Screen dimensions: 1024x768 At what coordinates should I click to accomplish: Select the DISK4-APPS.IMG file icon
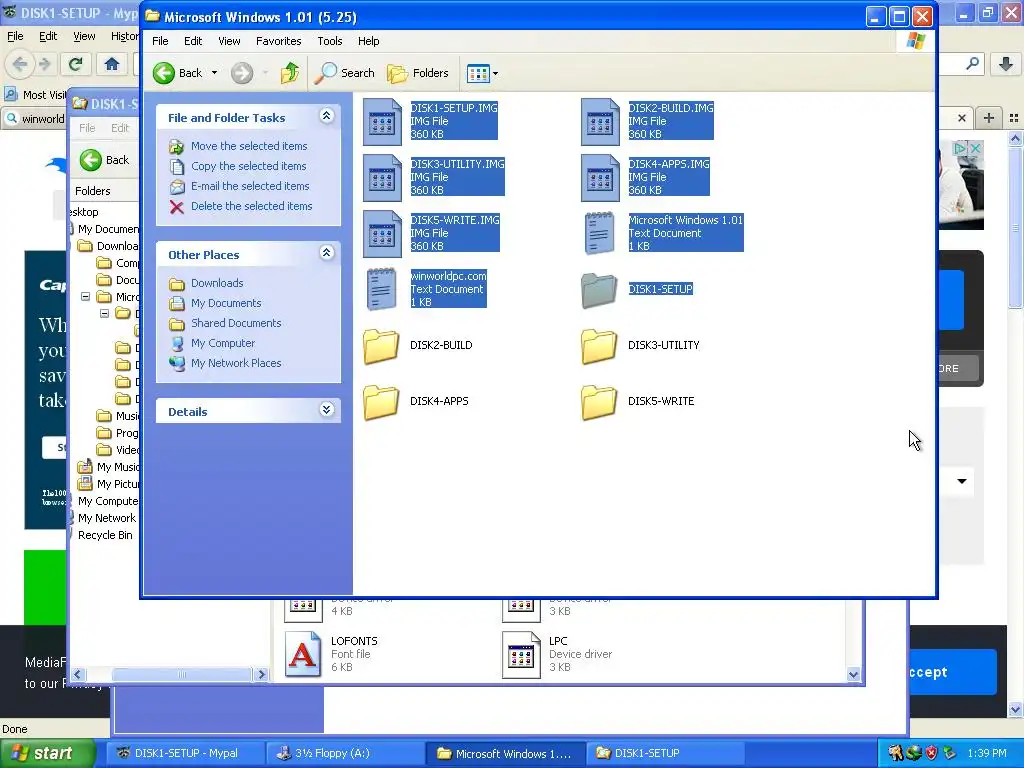click(x=600, y=178)
